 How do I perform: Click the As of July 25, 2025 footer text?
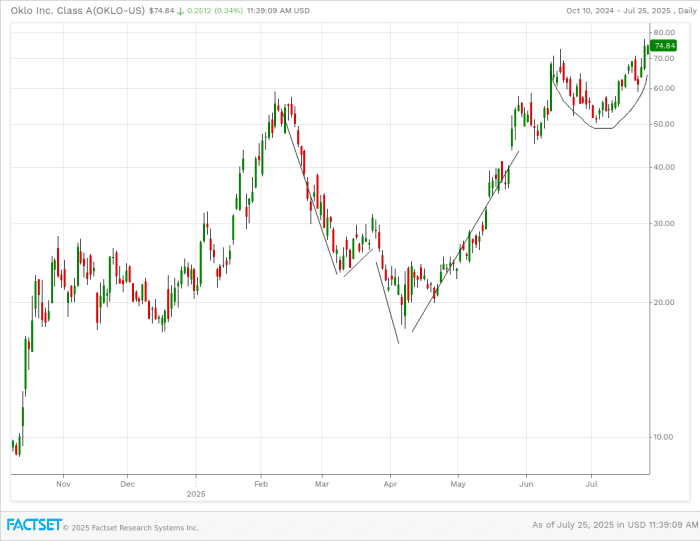click(615, 525)
